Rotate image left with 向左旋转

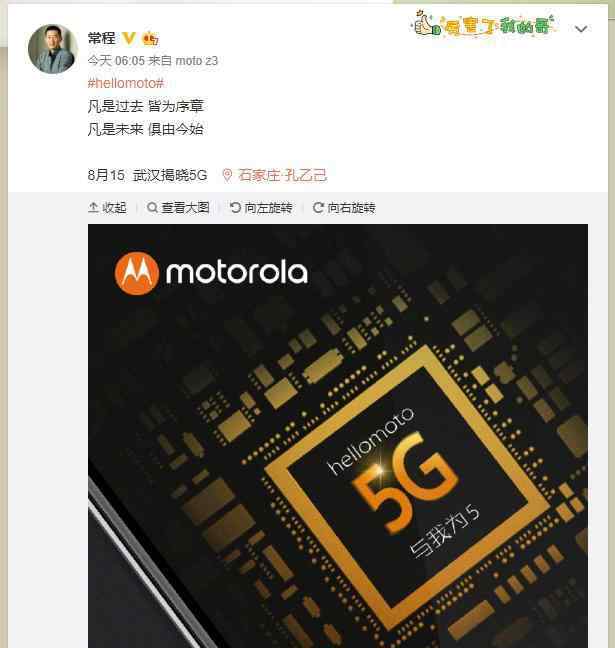click(261, 207)
